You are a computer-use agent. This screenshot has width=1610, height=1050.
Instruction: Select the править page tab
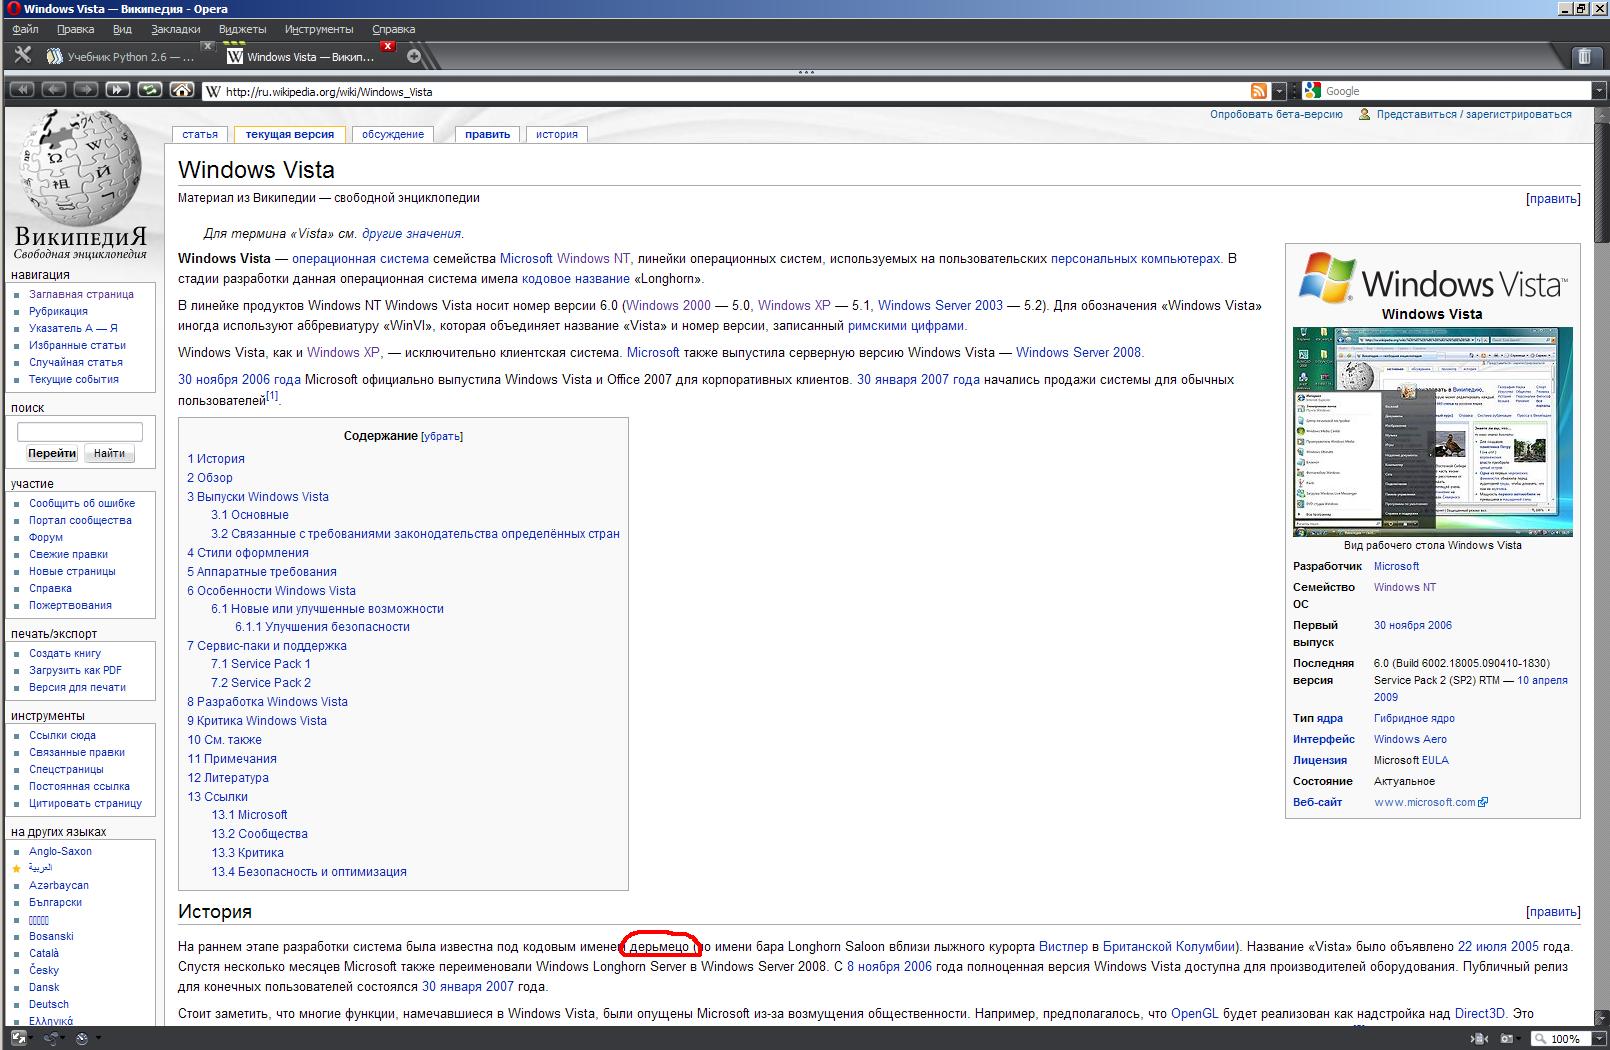pyautogui.click(x=488, y=134)
